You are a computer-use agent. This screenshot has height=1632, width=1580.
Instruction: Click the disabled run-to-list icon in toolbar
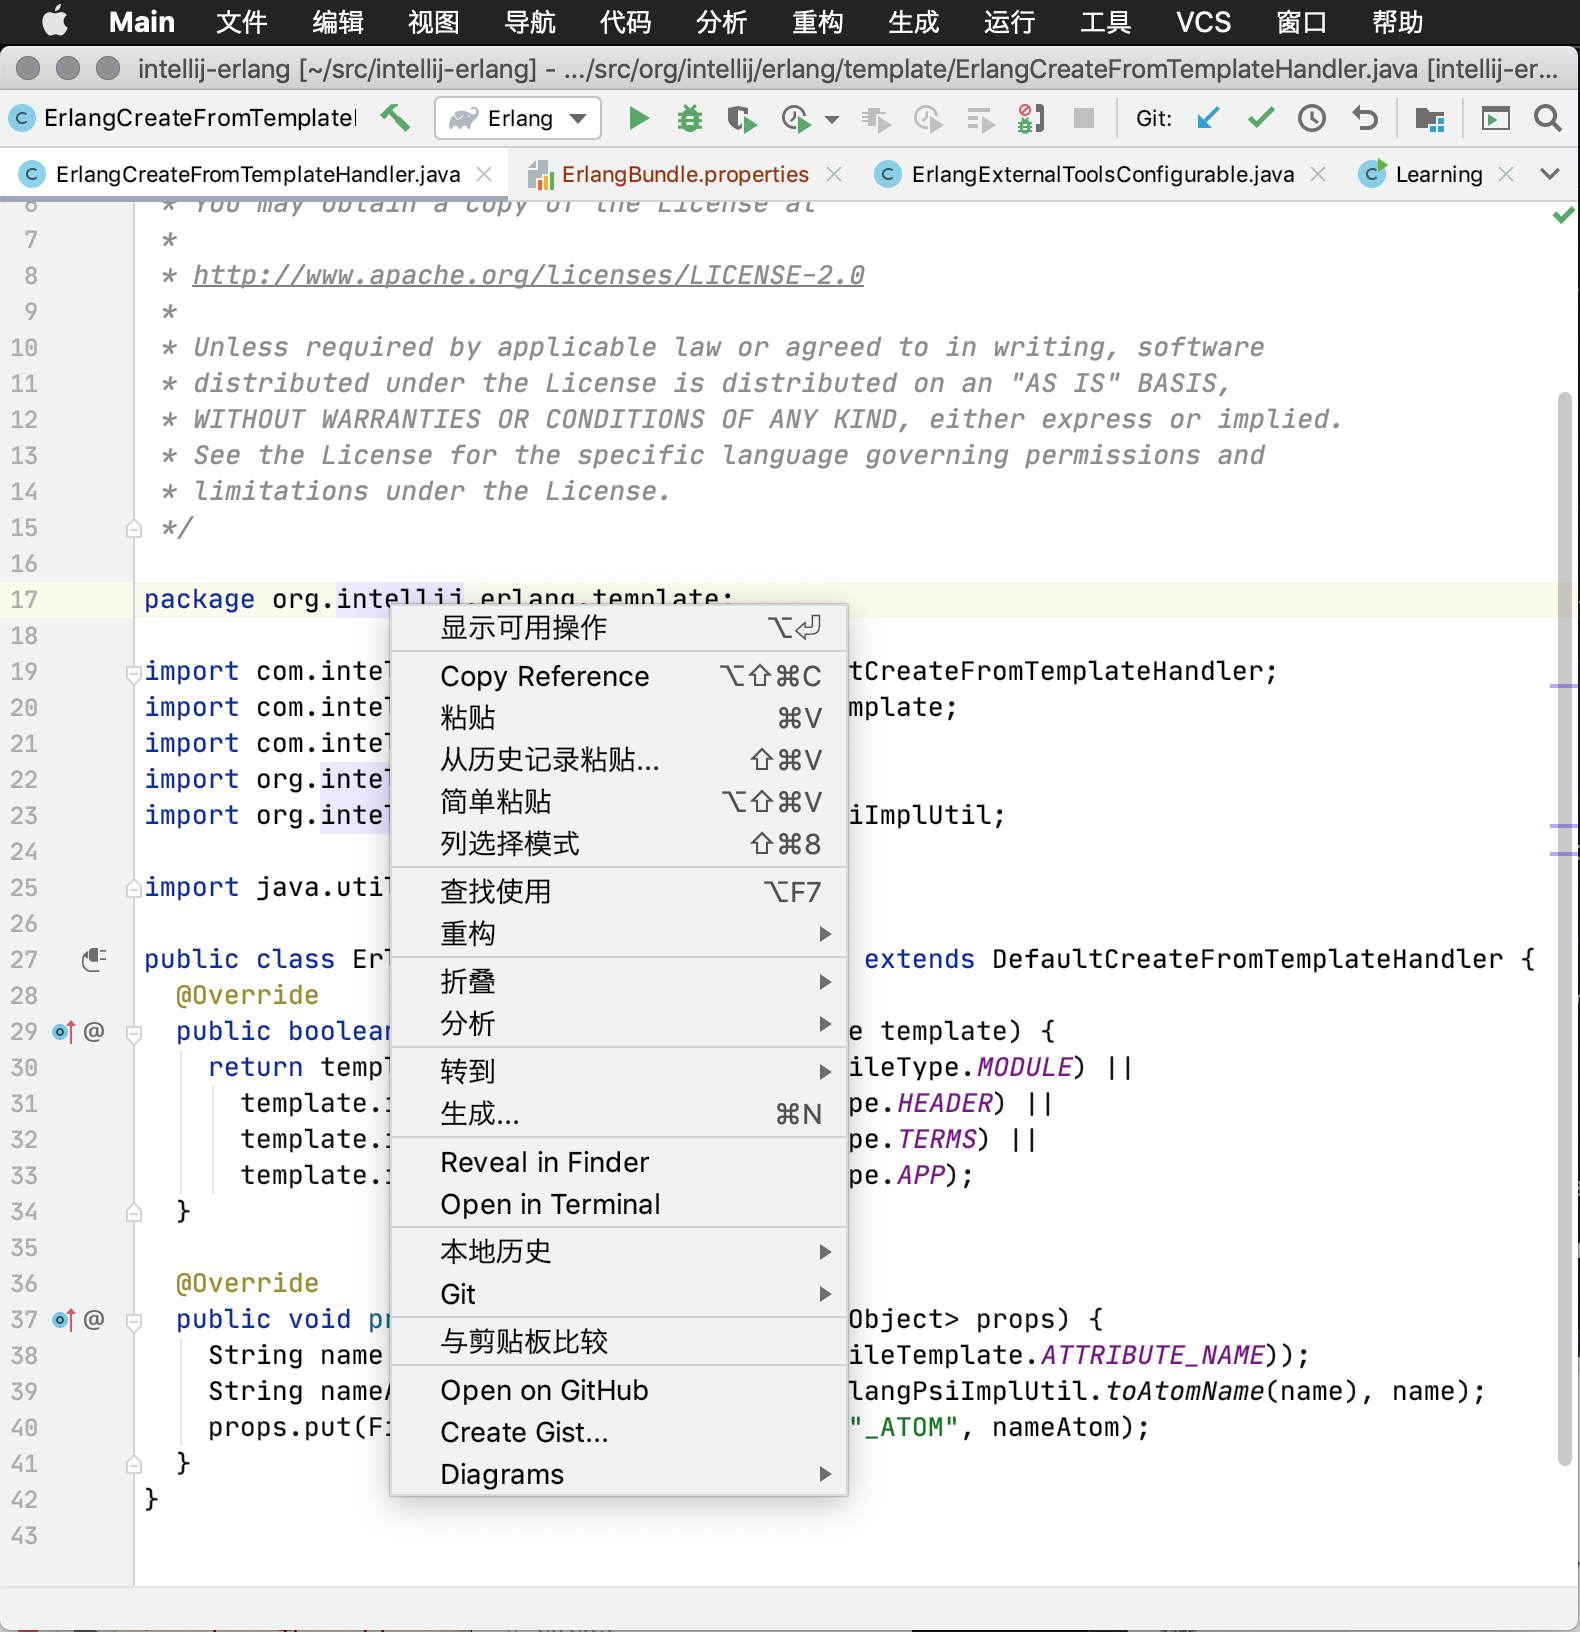(980, 119)
